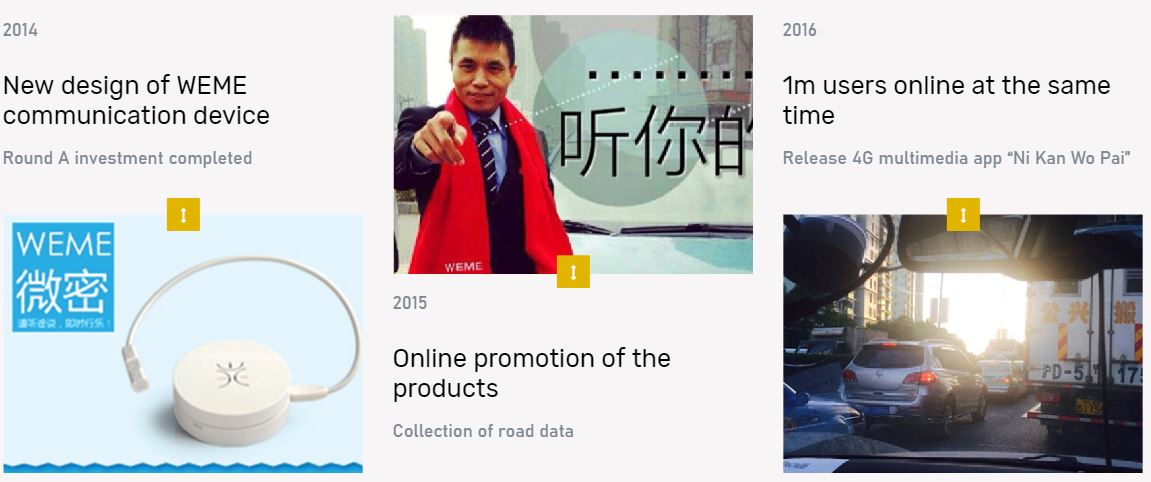1151x482 pixels.
Task: Open the photo of man in red scarf
Action: point(573,145)
